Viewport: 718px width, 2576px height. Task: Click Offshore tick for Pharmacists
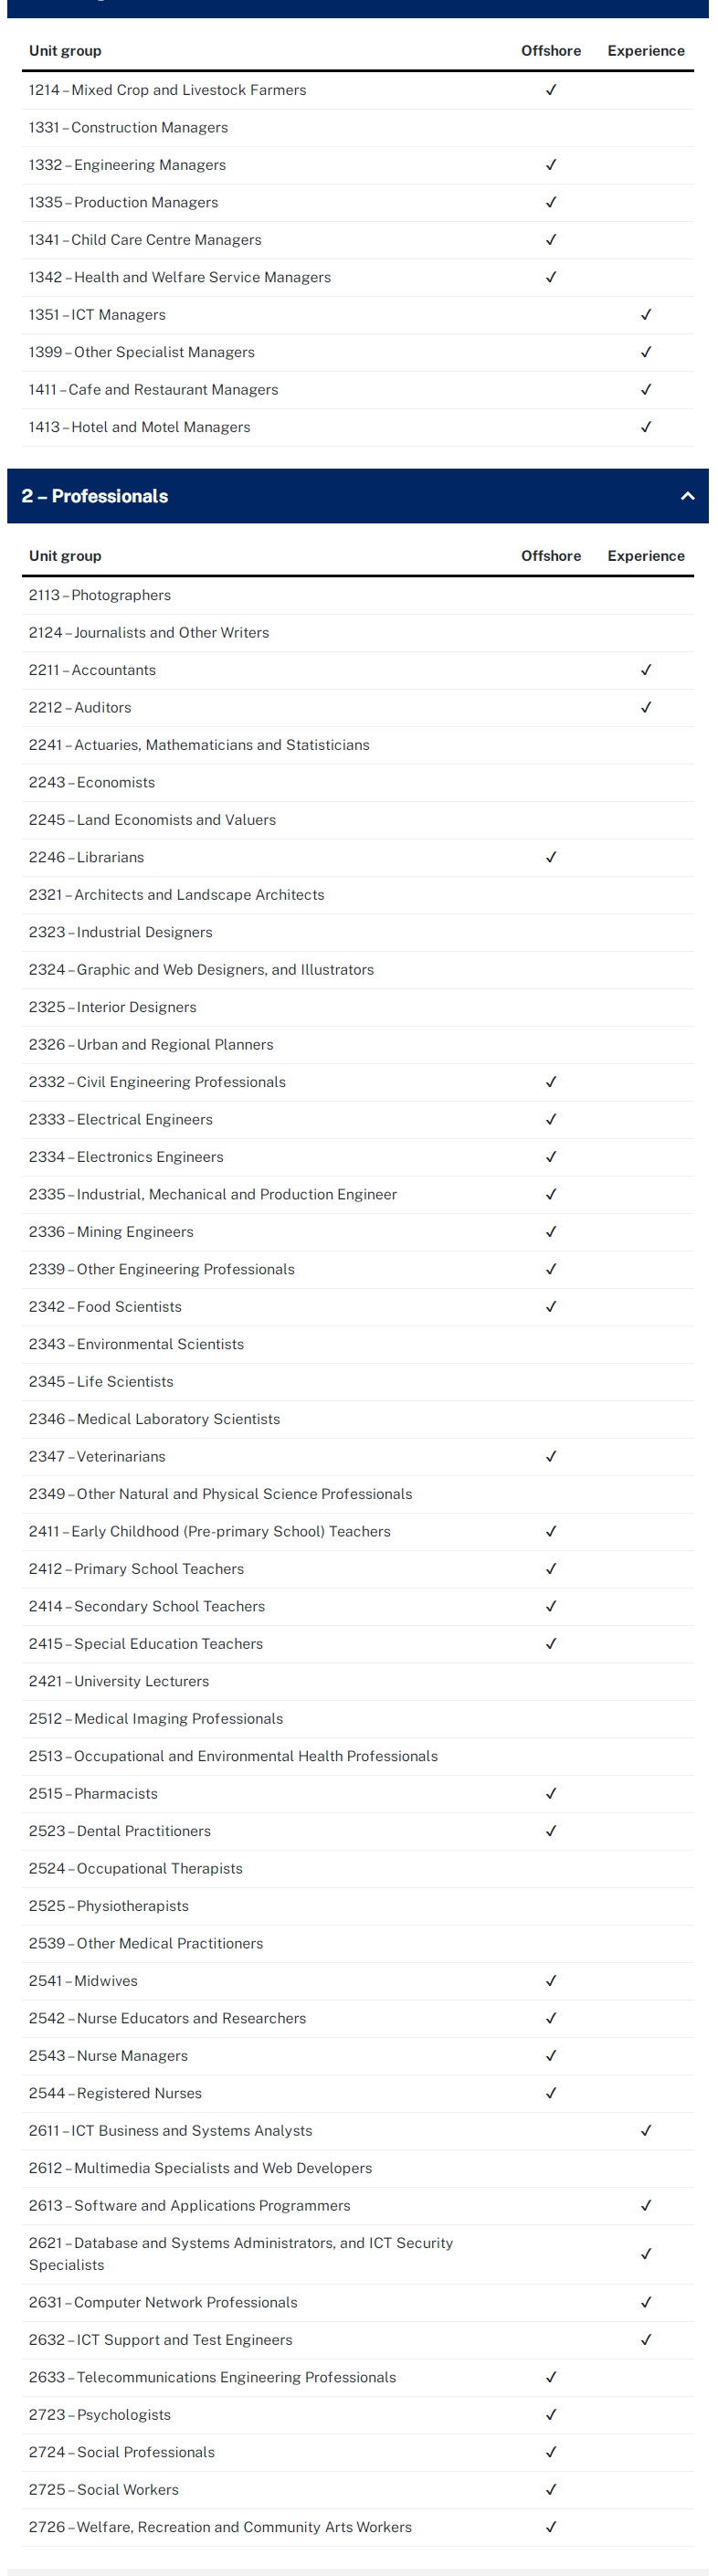[551, 1793]
